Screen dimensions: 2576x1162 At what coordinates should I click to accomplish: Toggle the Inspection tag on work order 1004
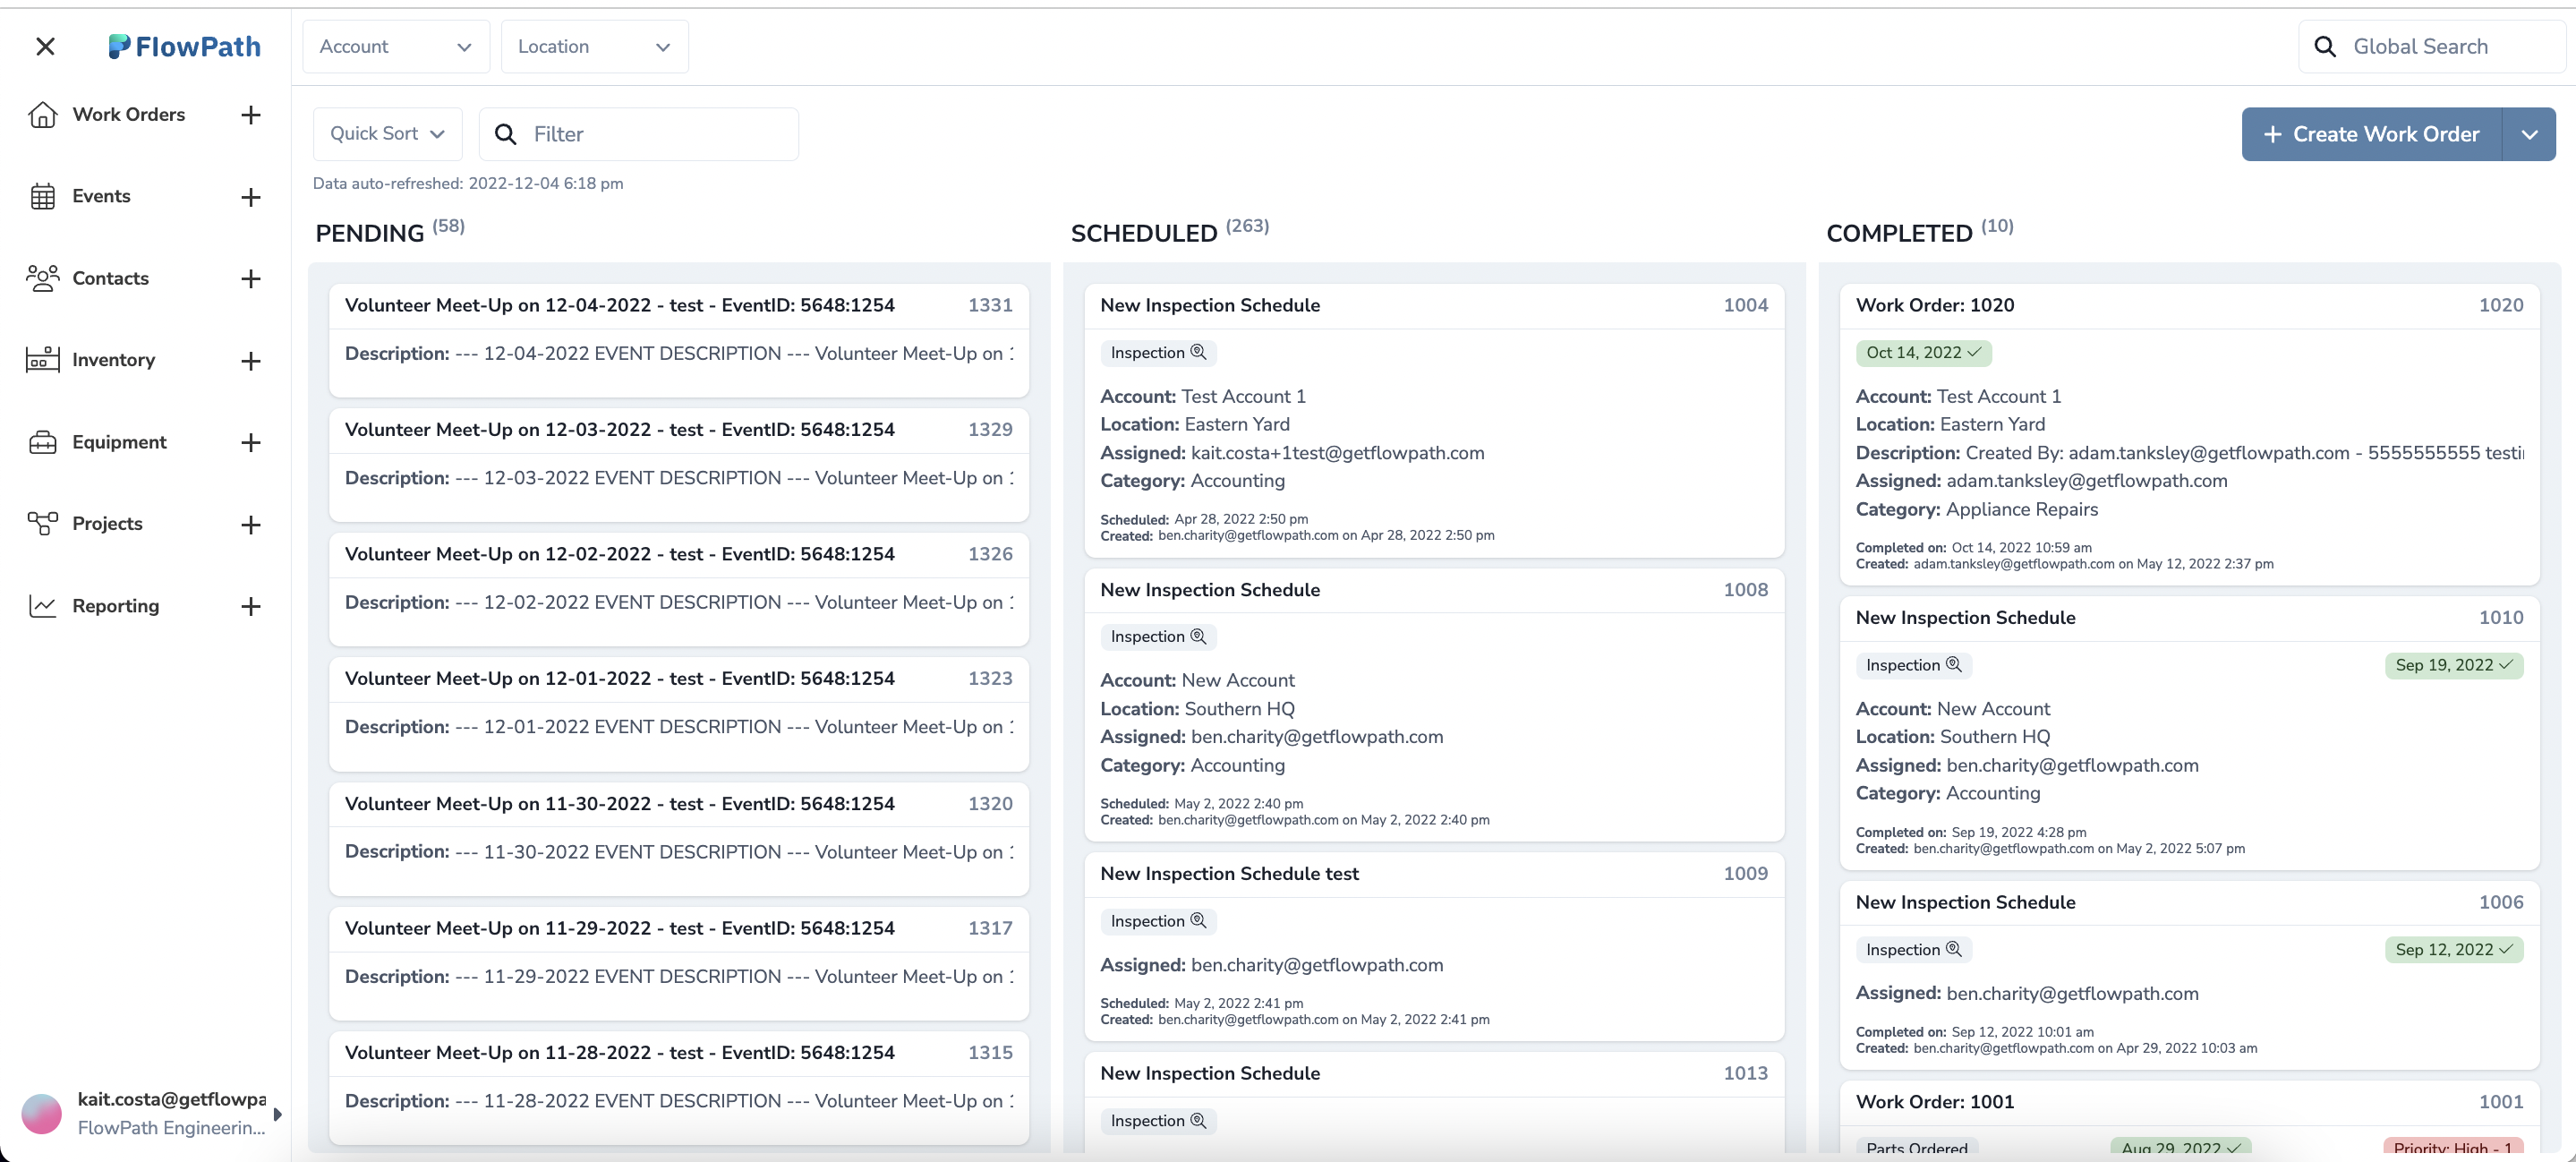tap(1157, 352)
